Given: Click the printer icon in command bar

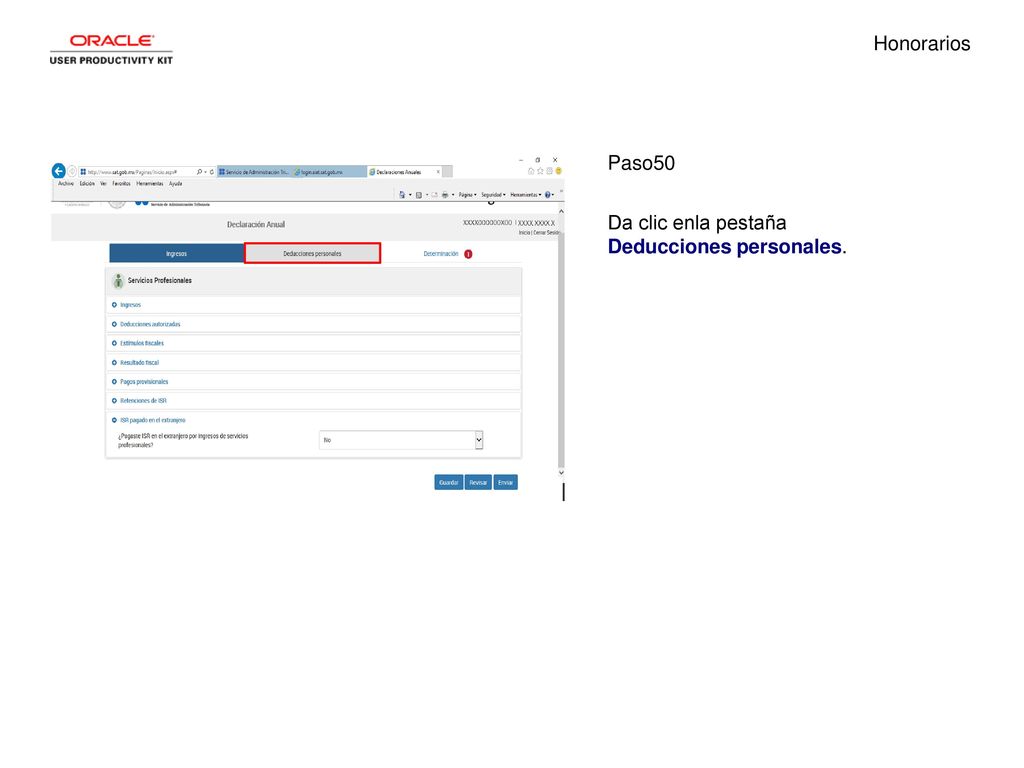Looking at the screenshot, I should (445, 195).
